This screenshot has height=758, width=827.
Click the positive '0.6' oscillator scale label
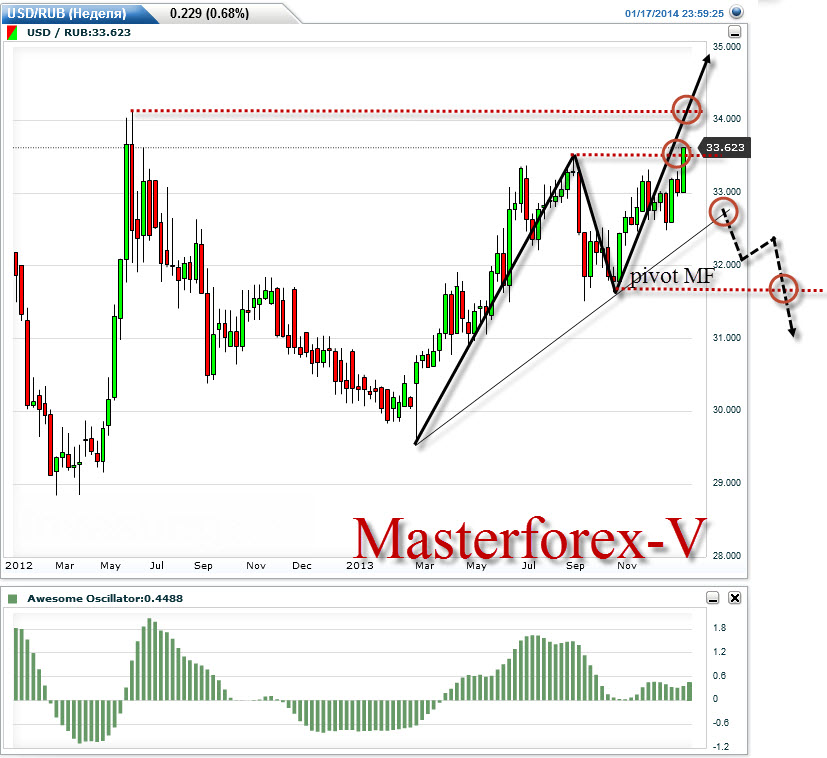pyautogui.click(x=719, y=676)
